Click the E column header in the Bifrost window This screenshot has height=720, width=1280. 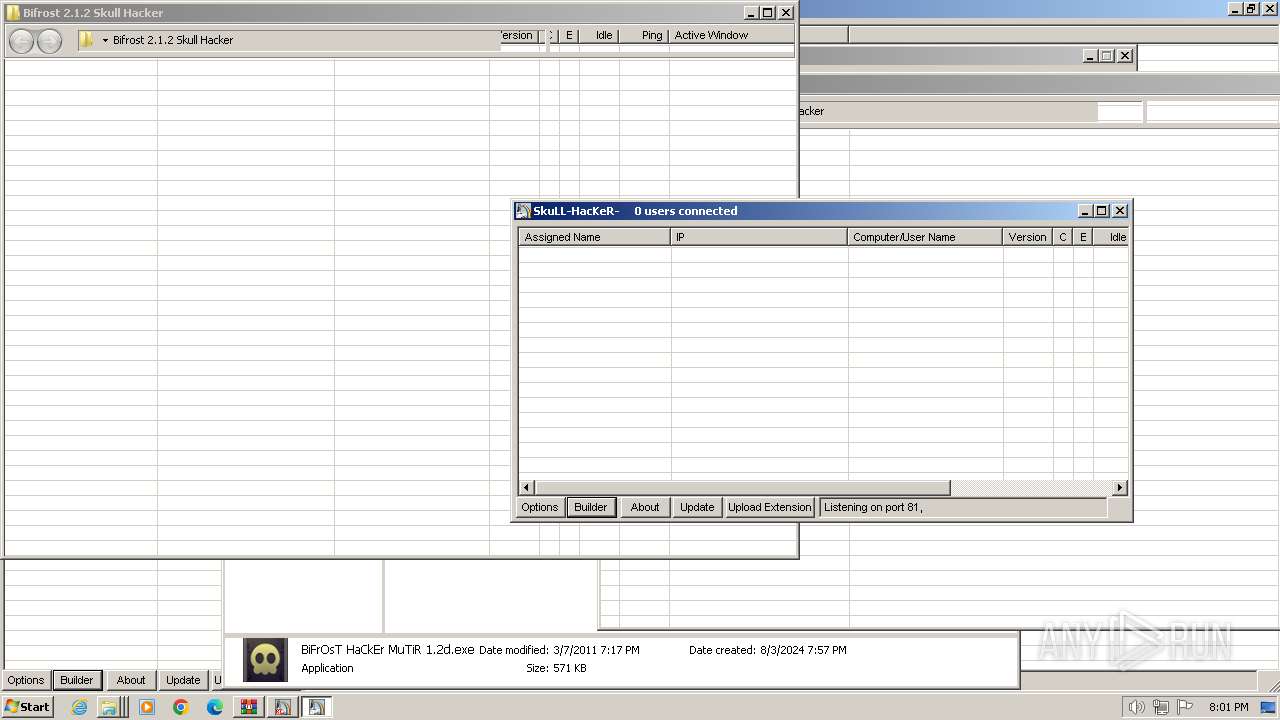569,35
